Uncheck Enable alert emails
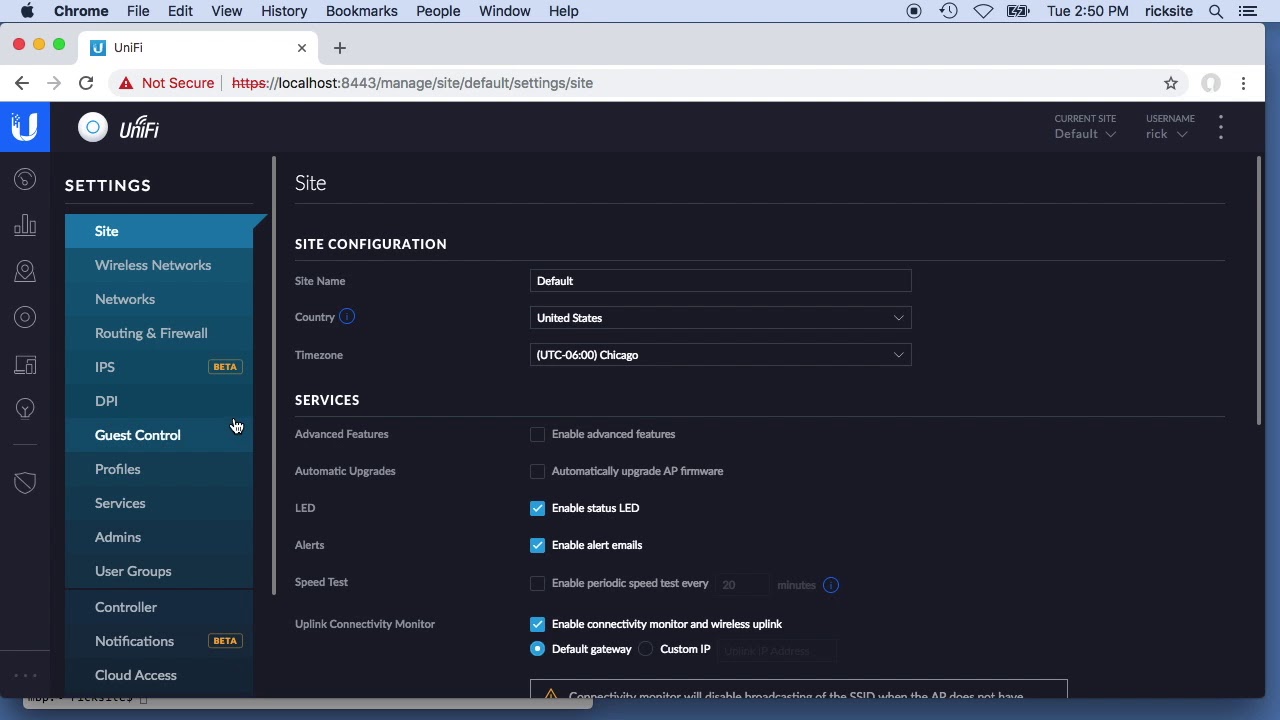 [538, 545]
